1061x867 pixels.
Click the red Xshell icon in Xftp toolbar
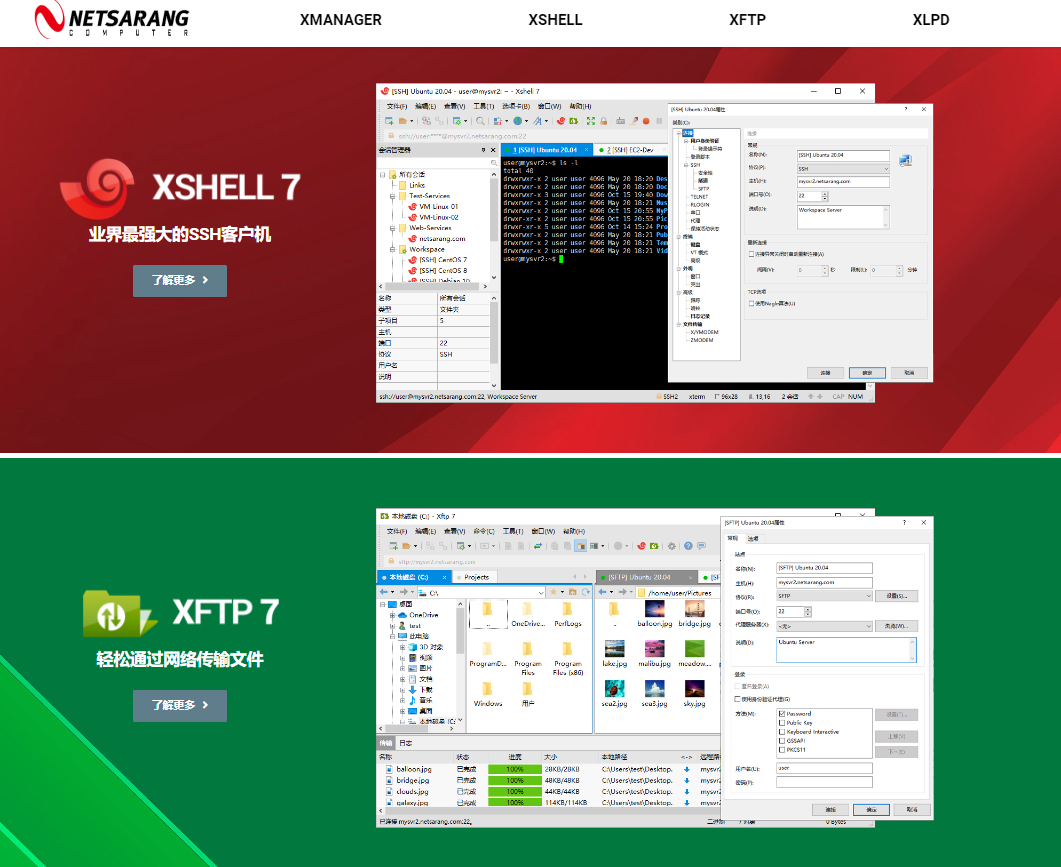[641, 546]
